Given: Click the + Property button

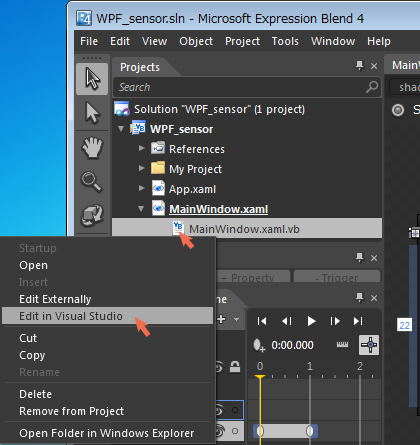Looking at the screenshot, I should 253,277.
